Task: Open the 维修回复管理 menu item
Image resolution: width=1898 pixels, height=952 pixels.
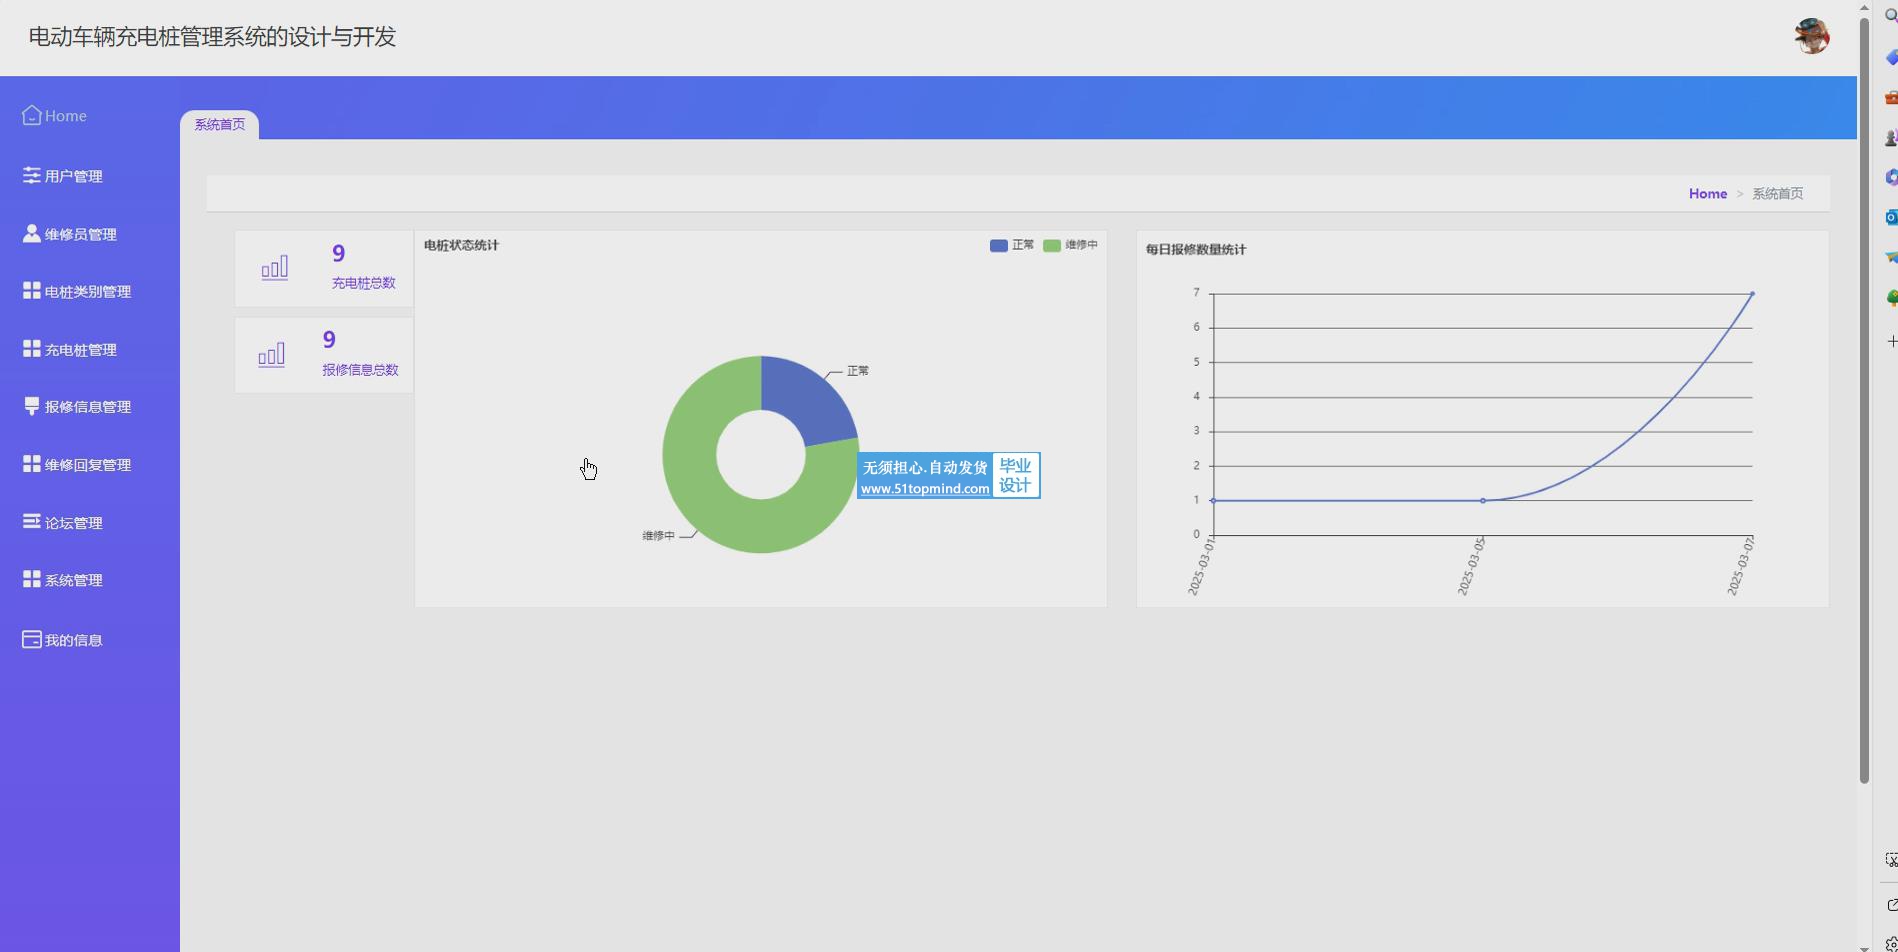Action: (87, 465)
